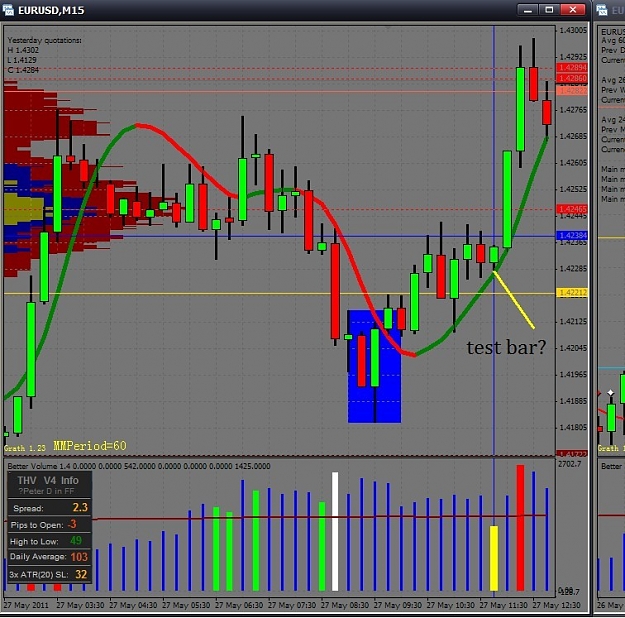Click the 'THV V4 Info' panel header
The height and width of the screenshot is (618, 625).
48,480
